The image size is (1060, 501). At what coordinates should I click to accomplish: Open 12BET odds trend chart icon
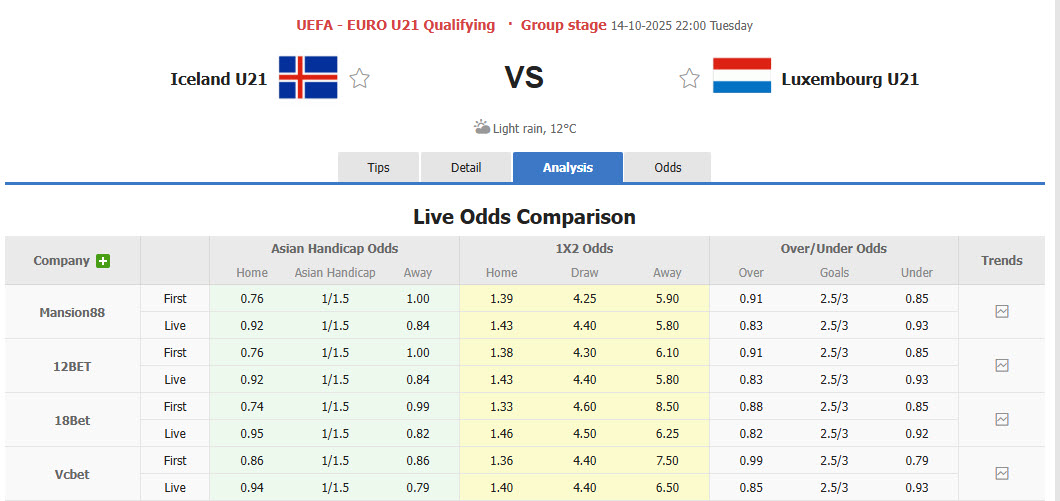(x=1002, y=366)
